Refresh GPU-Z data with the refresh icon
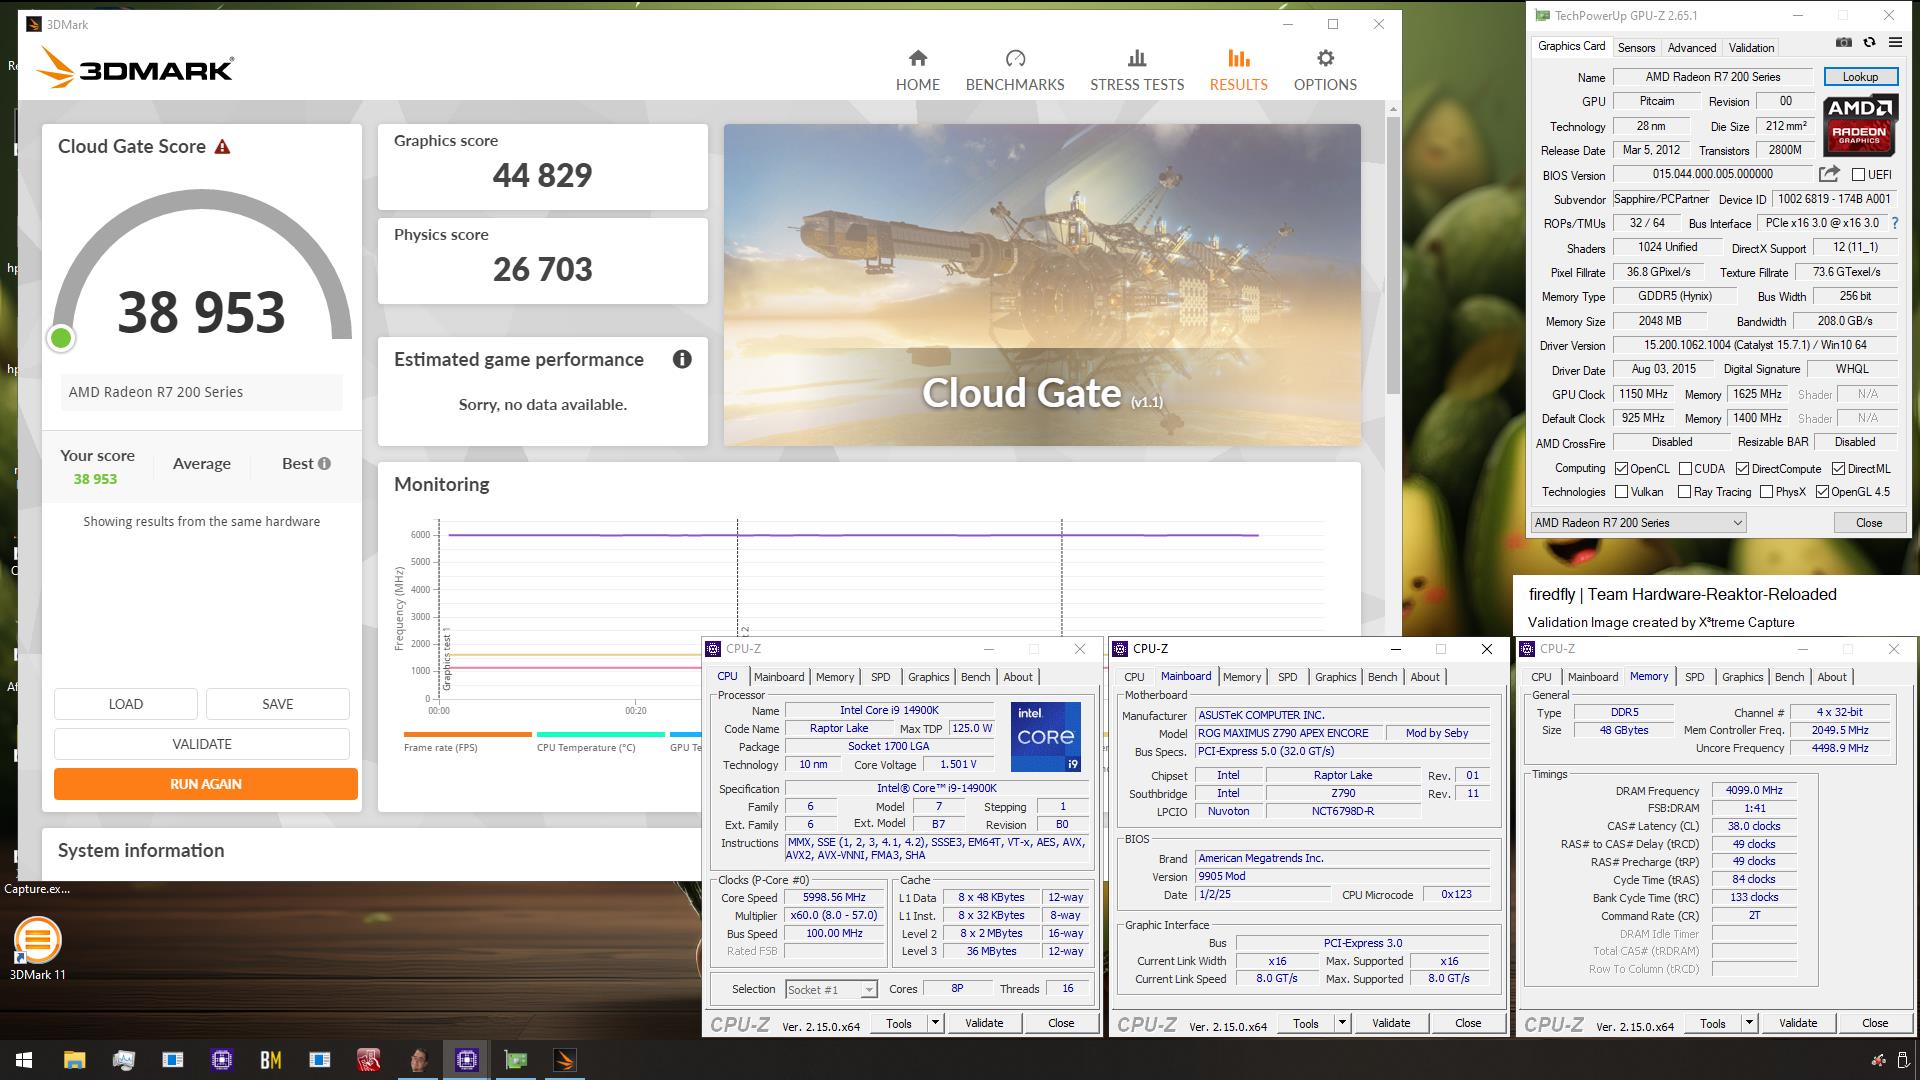Viewport: 1920px width, 1080px height. pyautogui.click(x=1869, y=42)
